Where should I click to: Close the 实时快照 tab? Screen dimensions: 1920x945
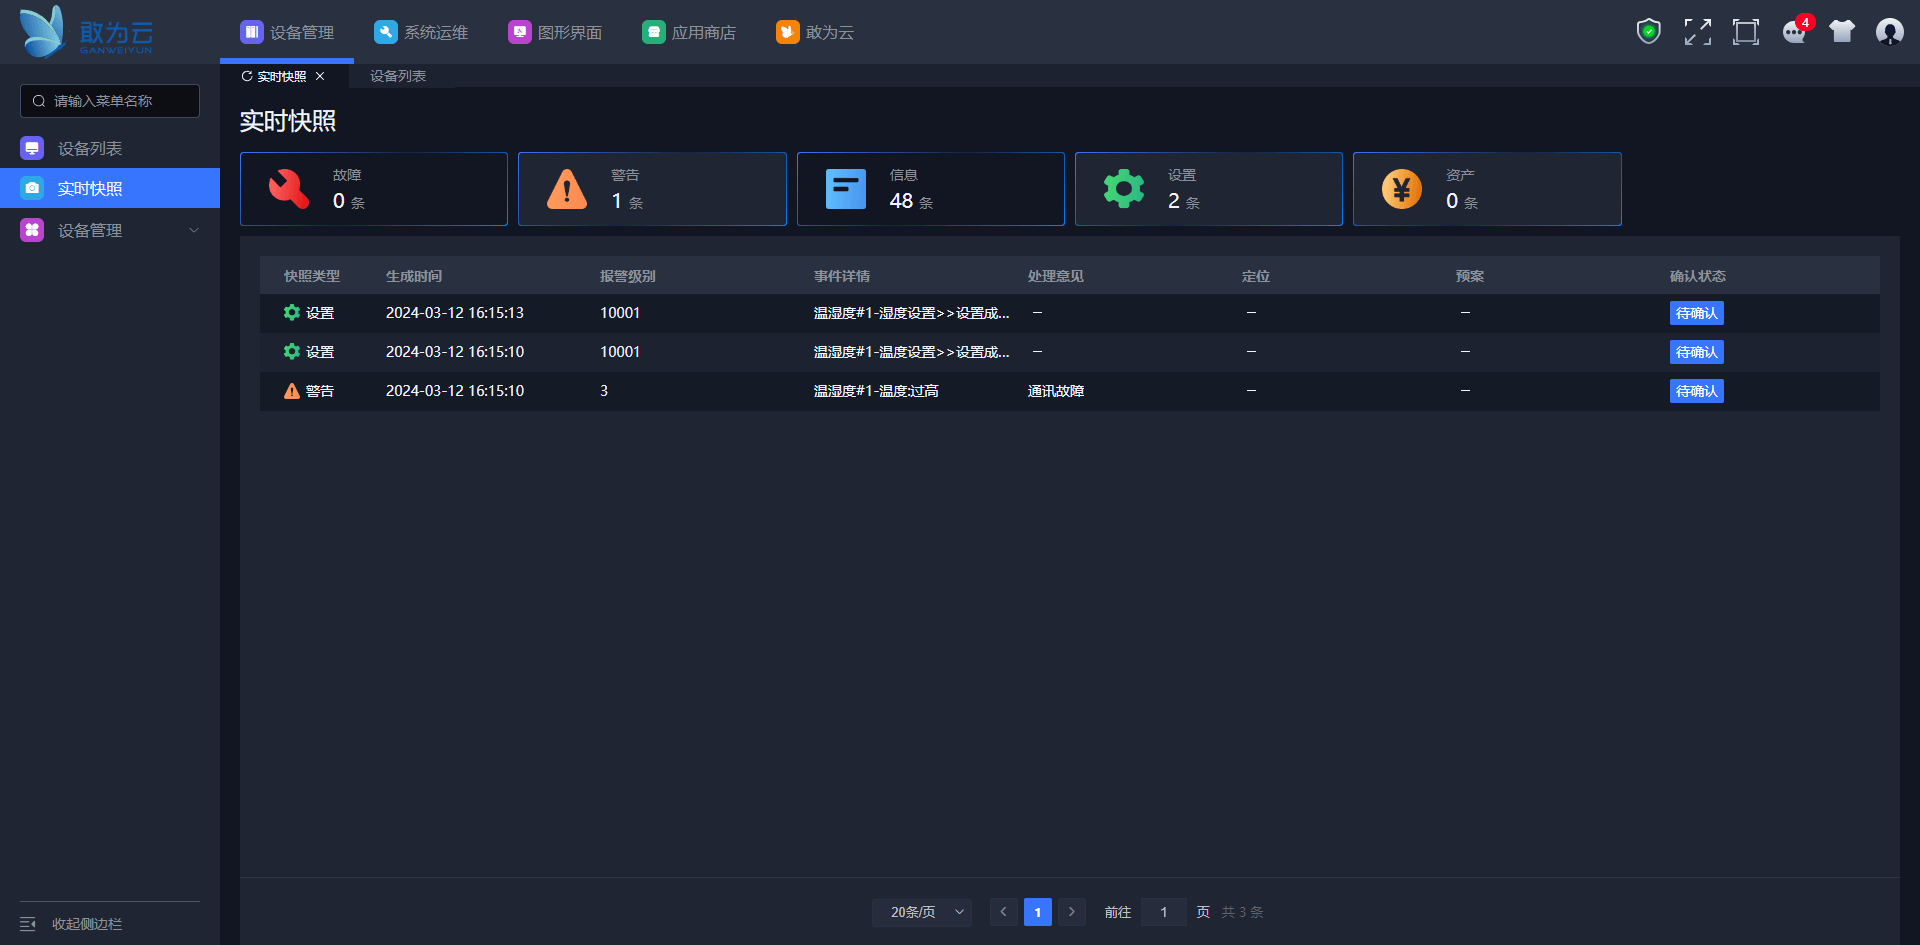point(320,76)
